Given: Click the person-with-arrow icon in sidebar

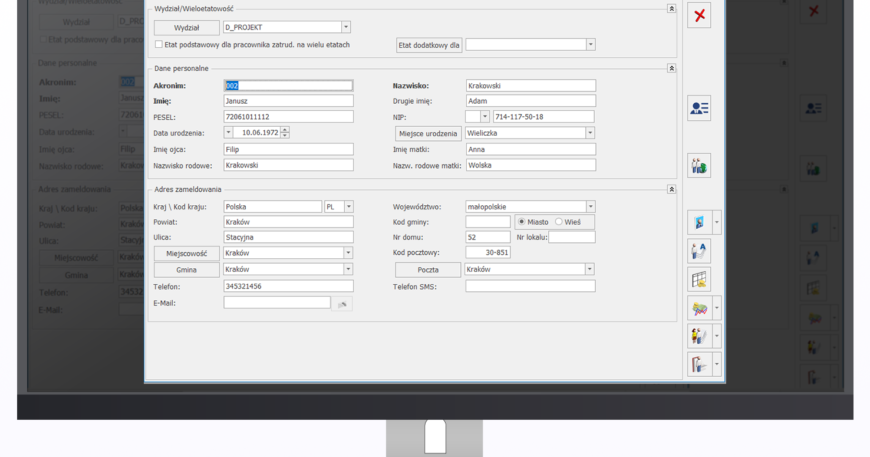Looking at the screenshot, I should click(x=699, y=251).
